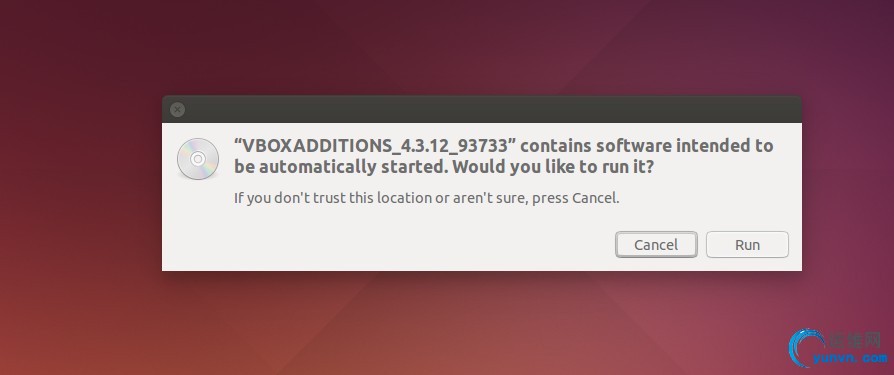Click the CD disc icon
Screen dimensions: 894x375
(198, 159)
